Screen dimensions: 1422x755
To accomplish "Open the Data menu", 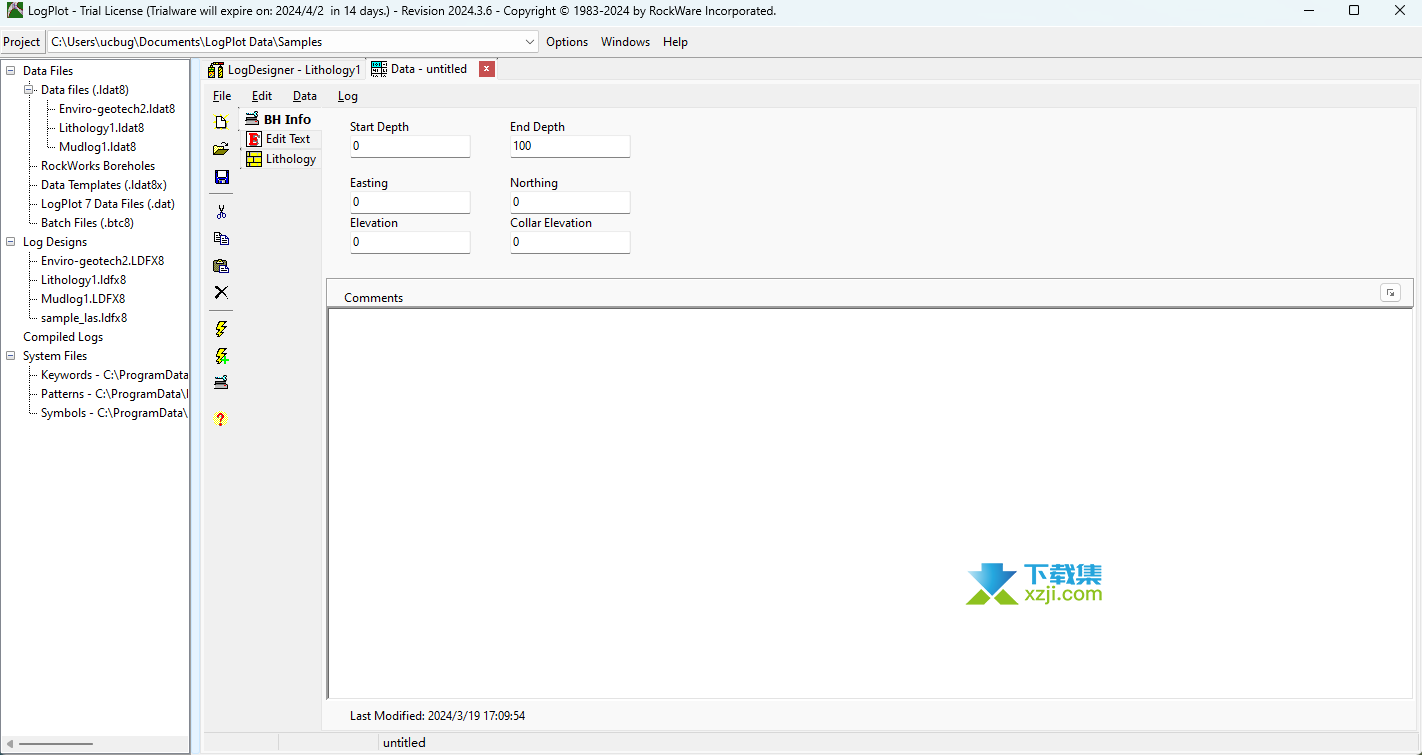I will click(305, 96).
